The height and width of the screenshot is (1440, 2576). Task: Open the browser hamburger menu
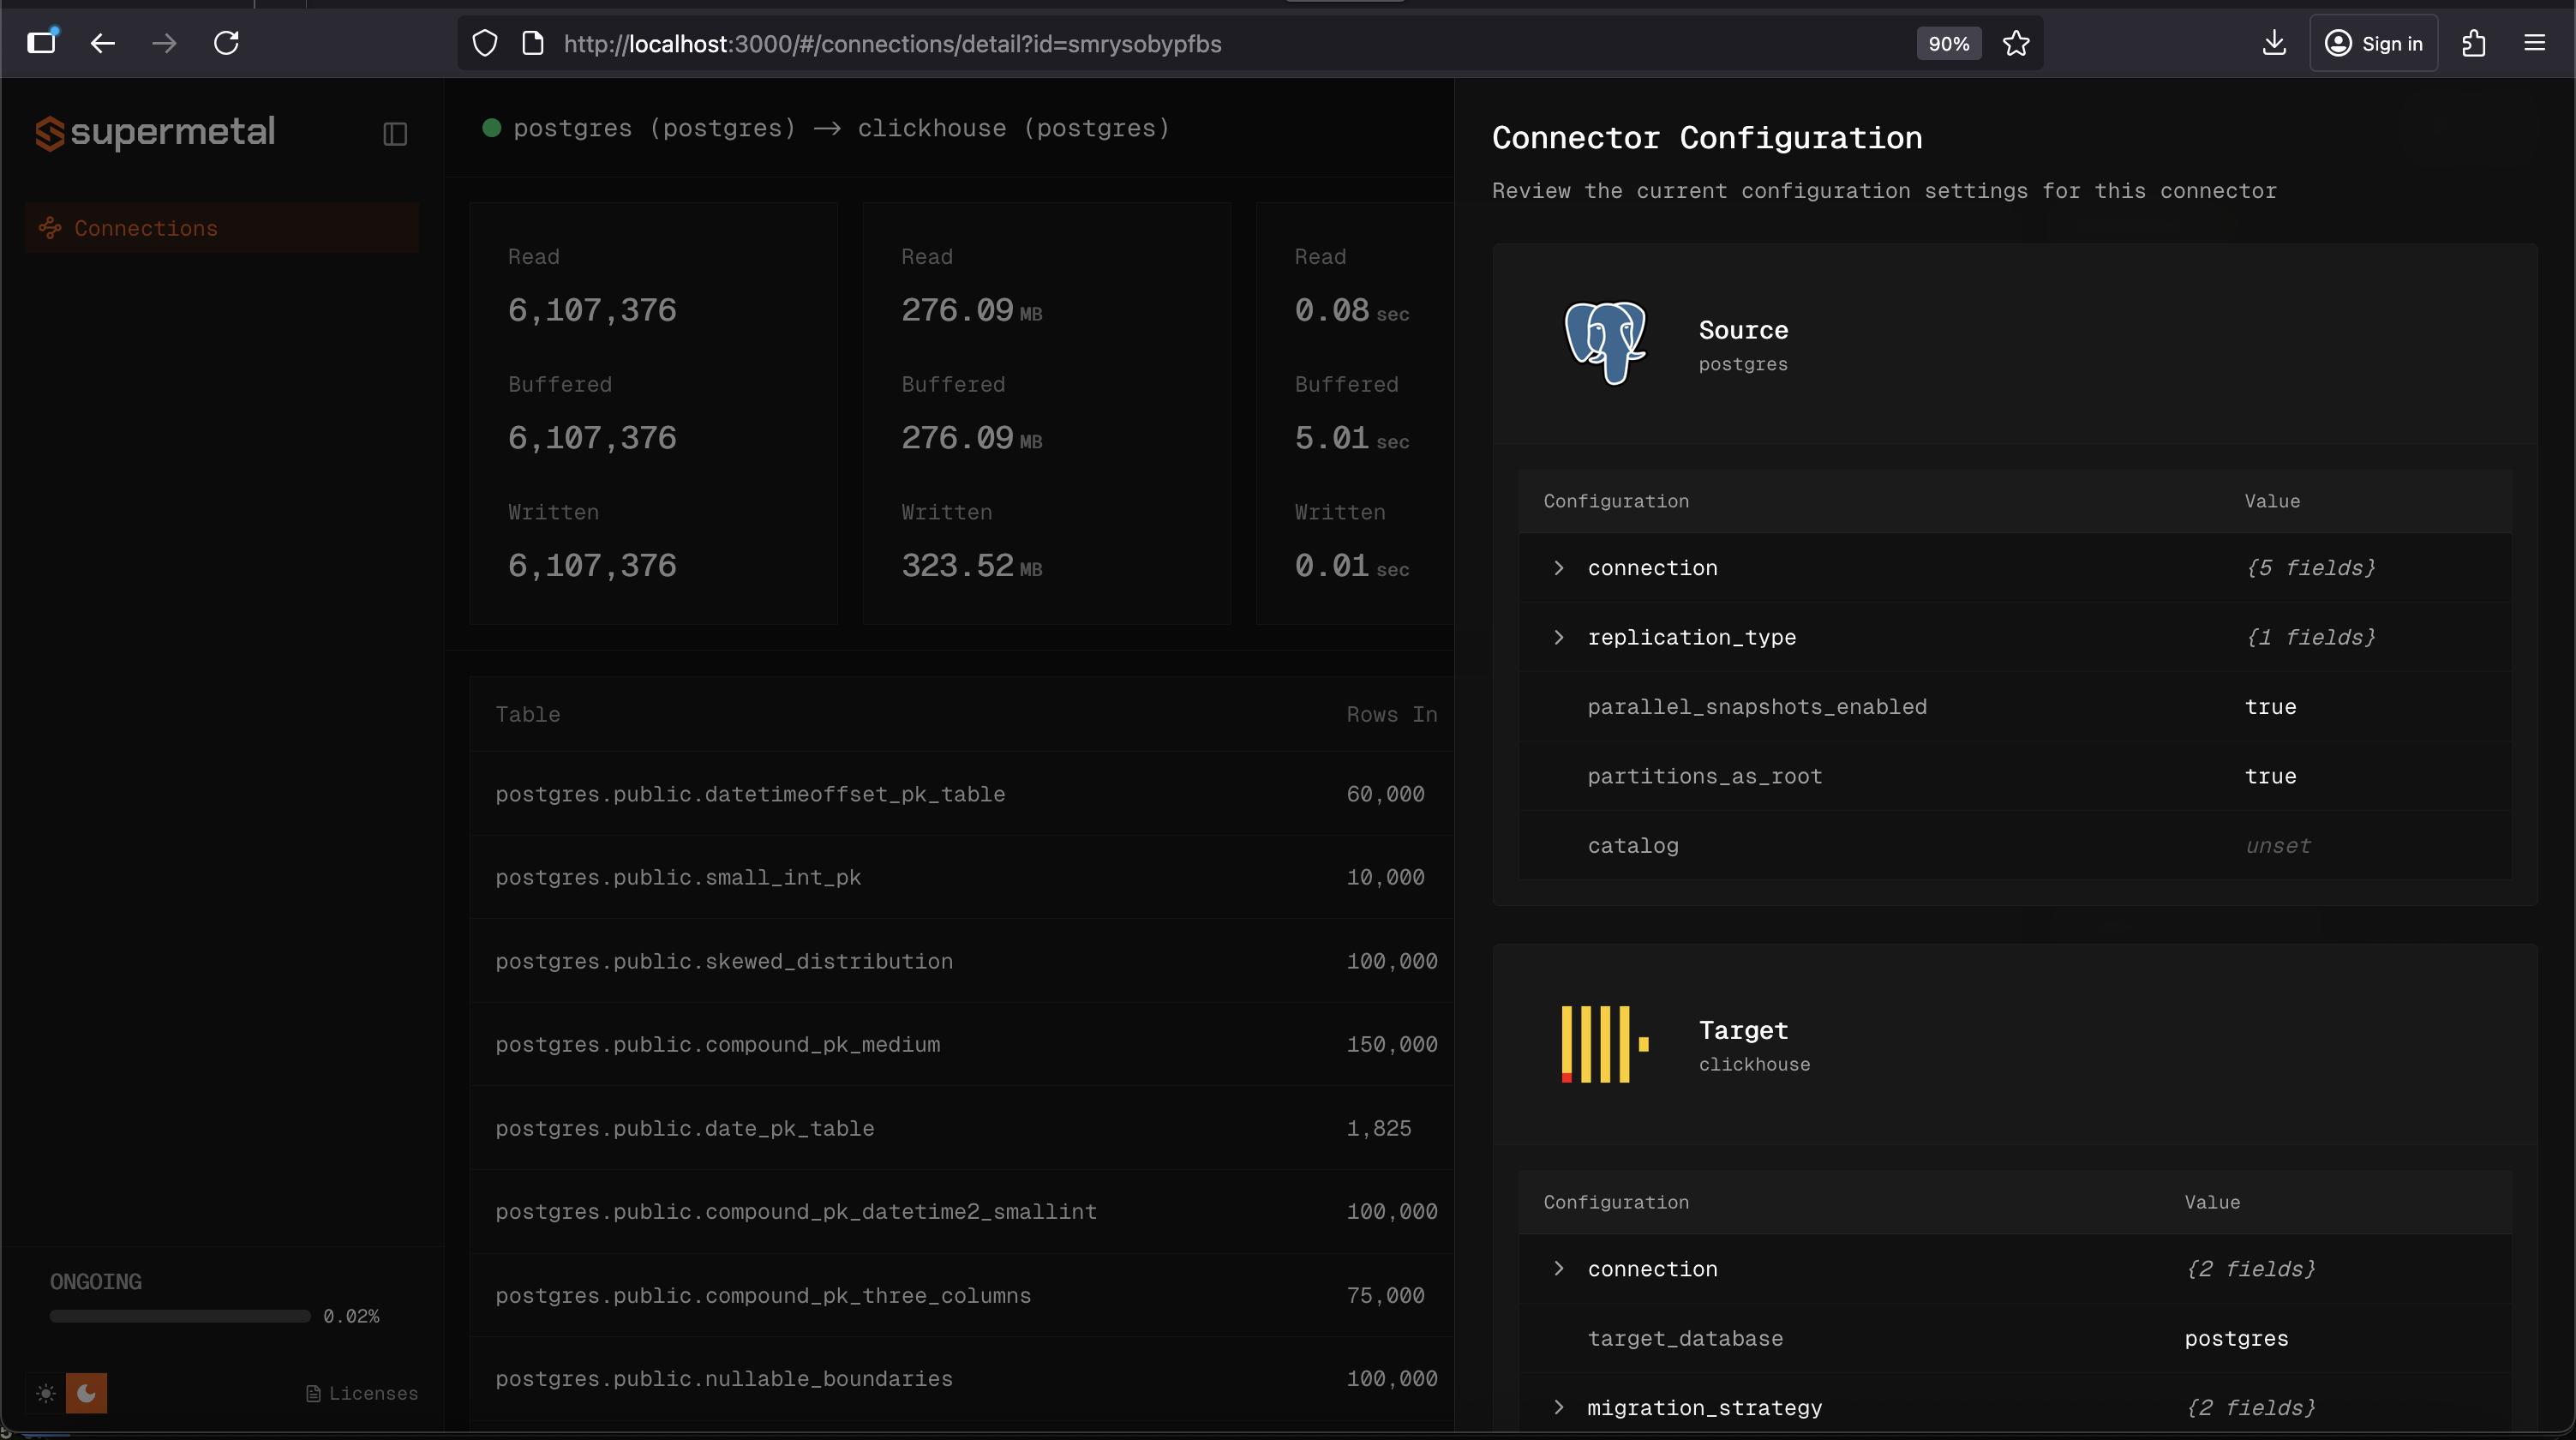2537,43
